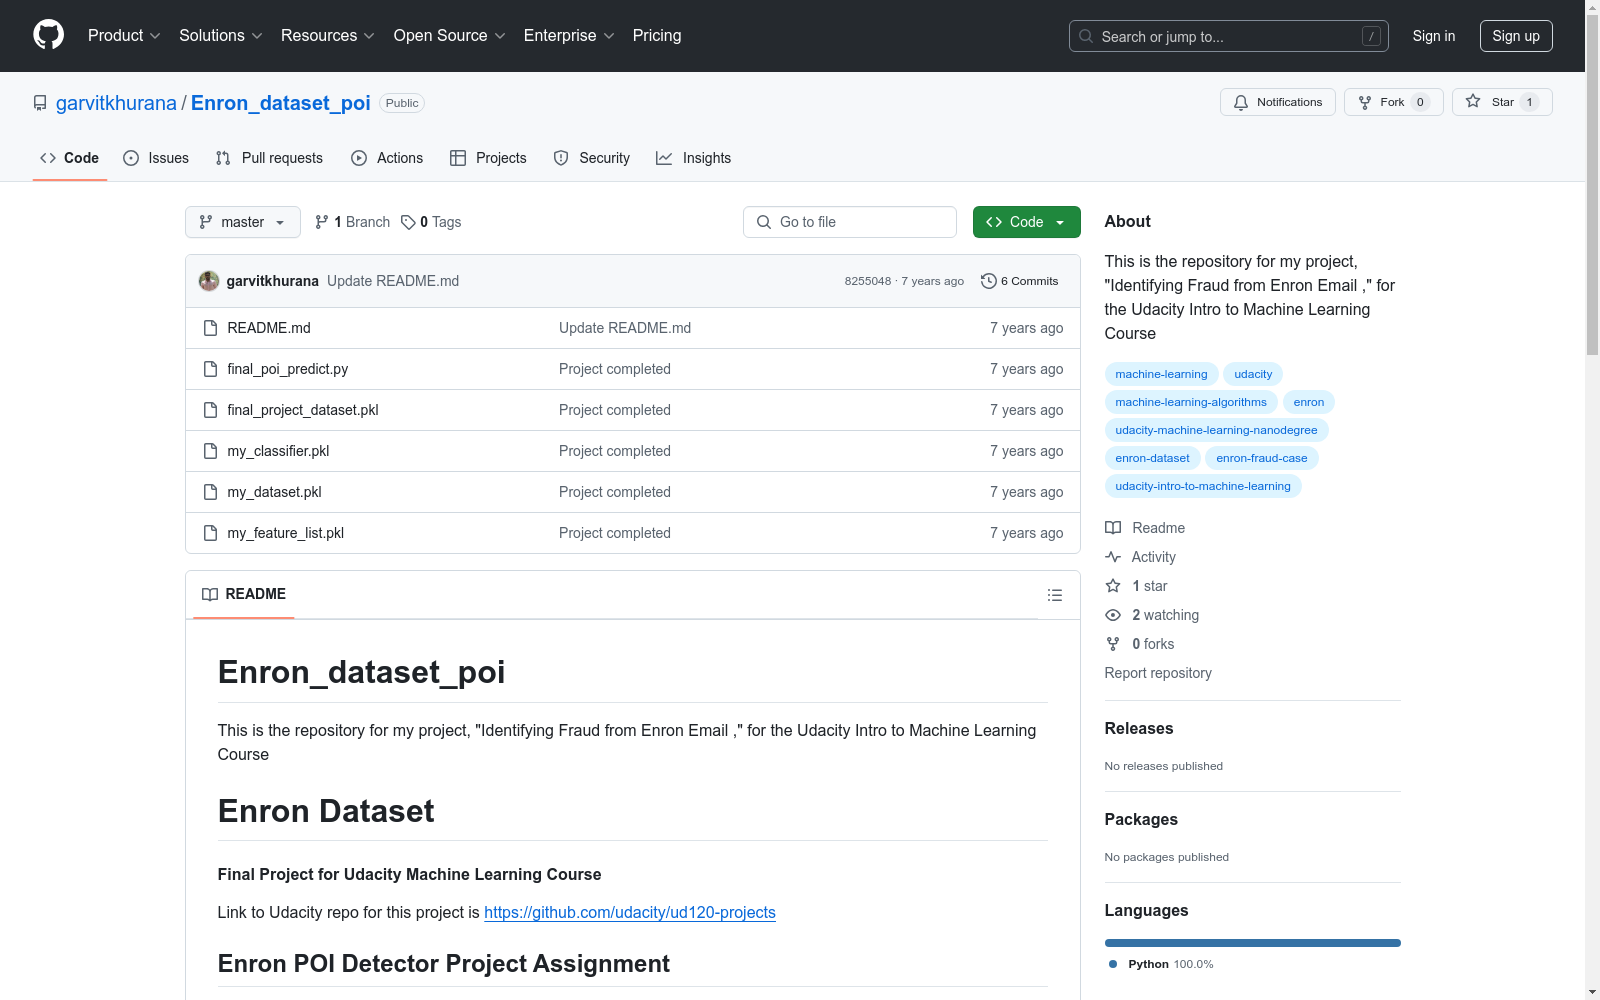Screen dimensions: 1600x1000
Task: Expand the Product menu
Action: (x=124, y=36)
